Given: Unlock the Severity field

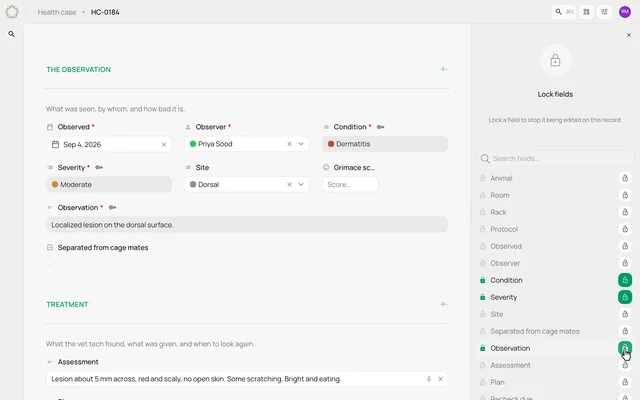Looking at the screenshot, I should (x=625, y=297).
